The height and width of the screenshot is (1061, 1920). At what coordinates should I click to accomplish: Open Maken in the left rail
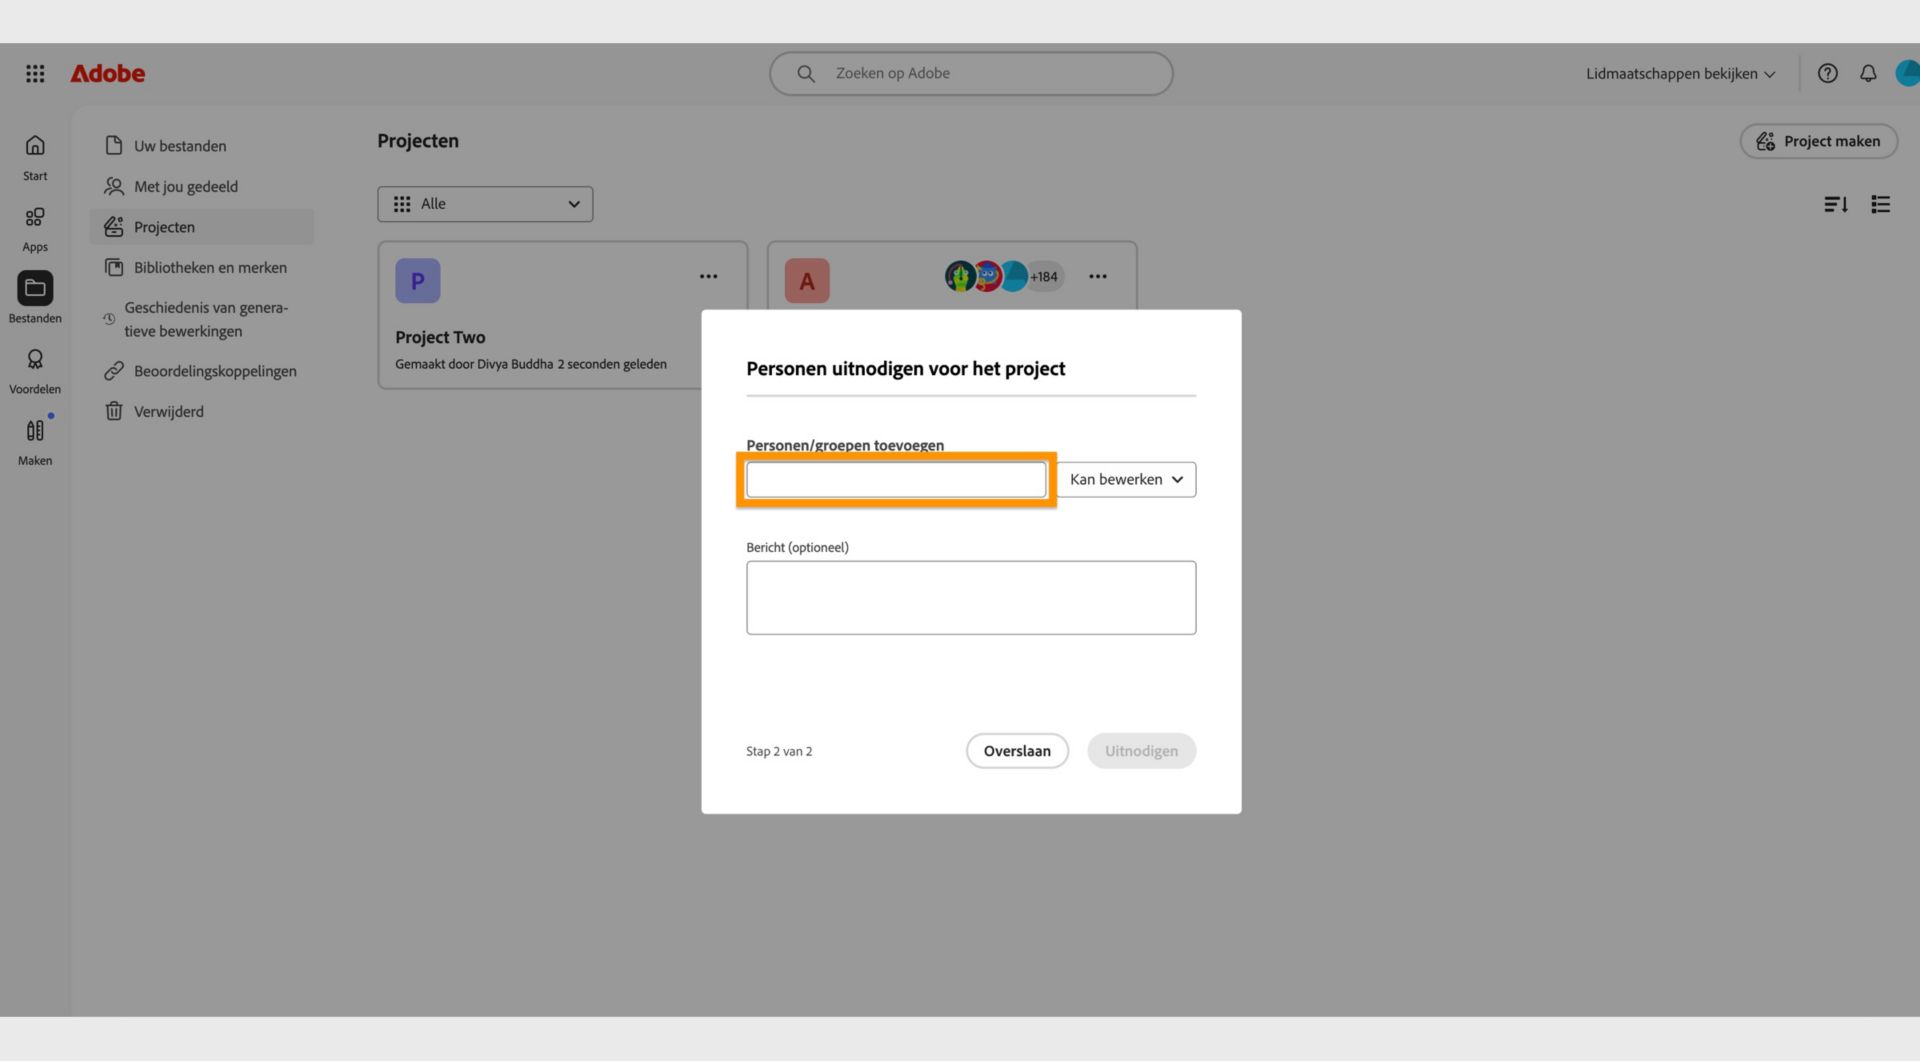[x=35, y=442]
